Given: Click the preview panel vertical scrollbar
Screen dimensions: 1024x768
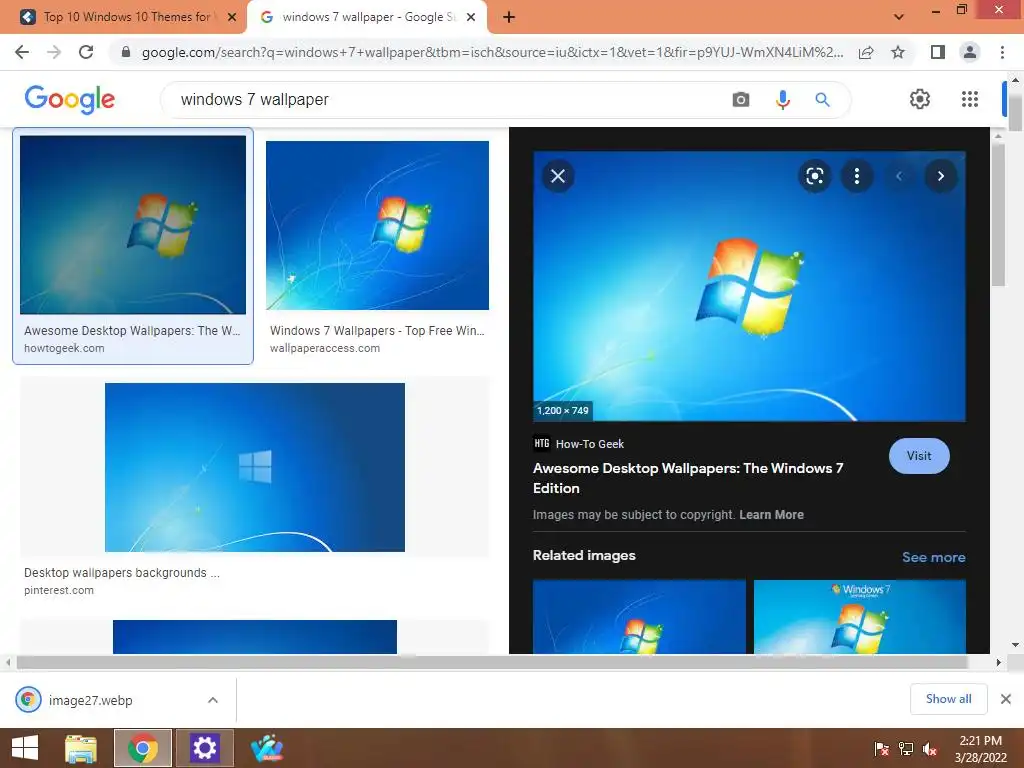Looking at the screenshot, I should click(x=997, y=216).
